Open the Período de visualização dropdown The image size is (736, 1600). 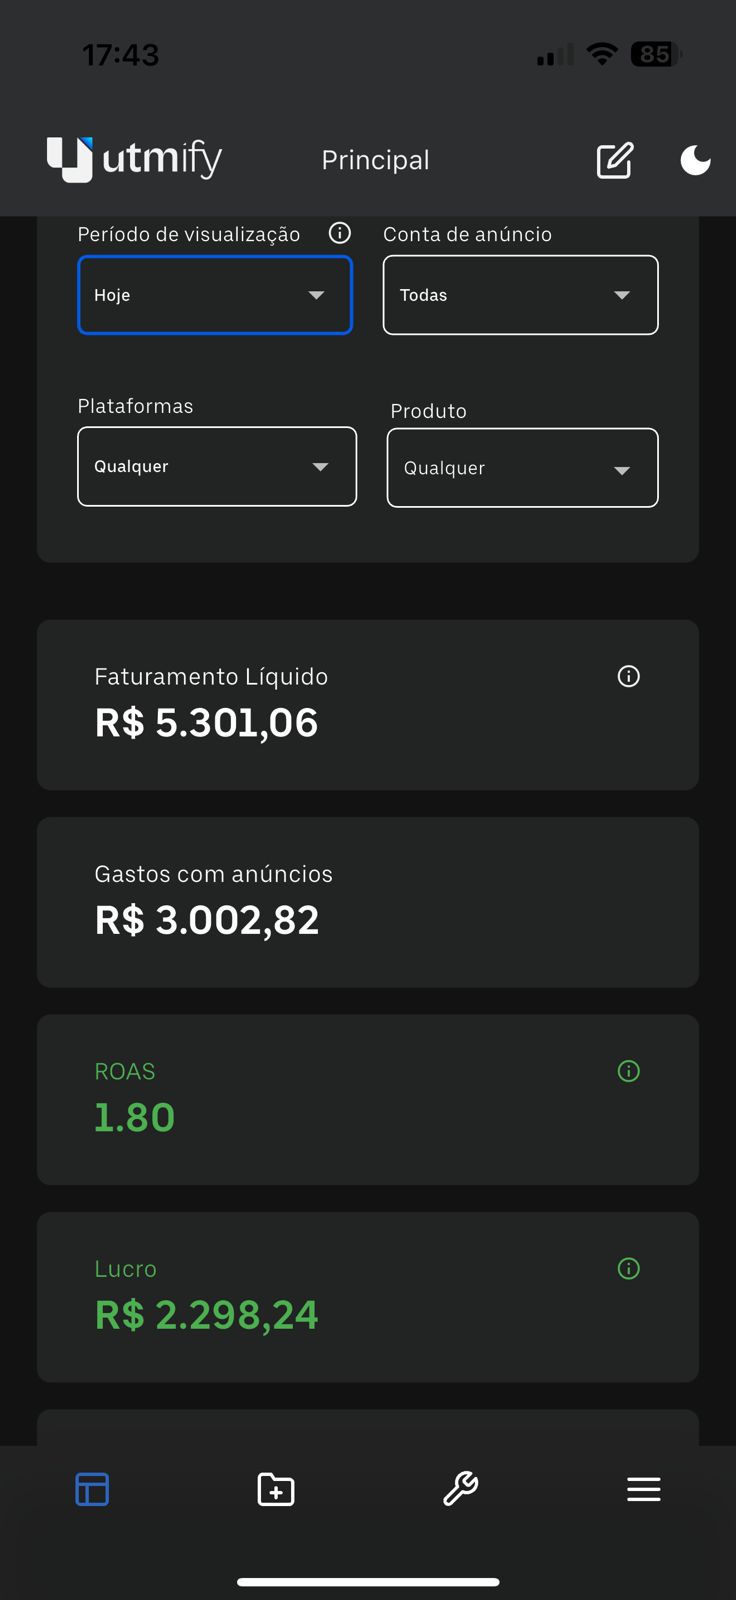click(215, 295)
